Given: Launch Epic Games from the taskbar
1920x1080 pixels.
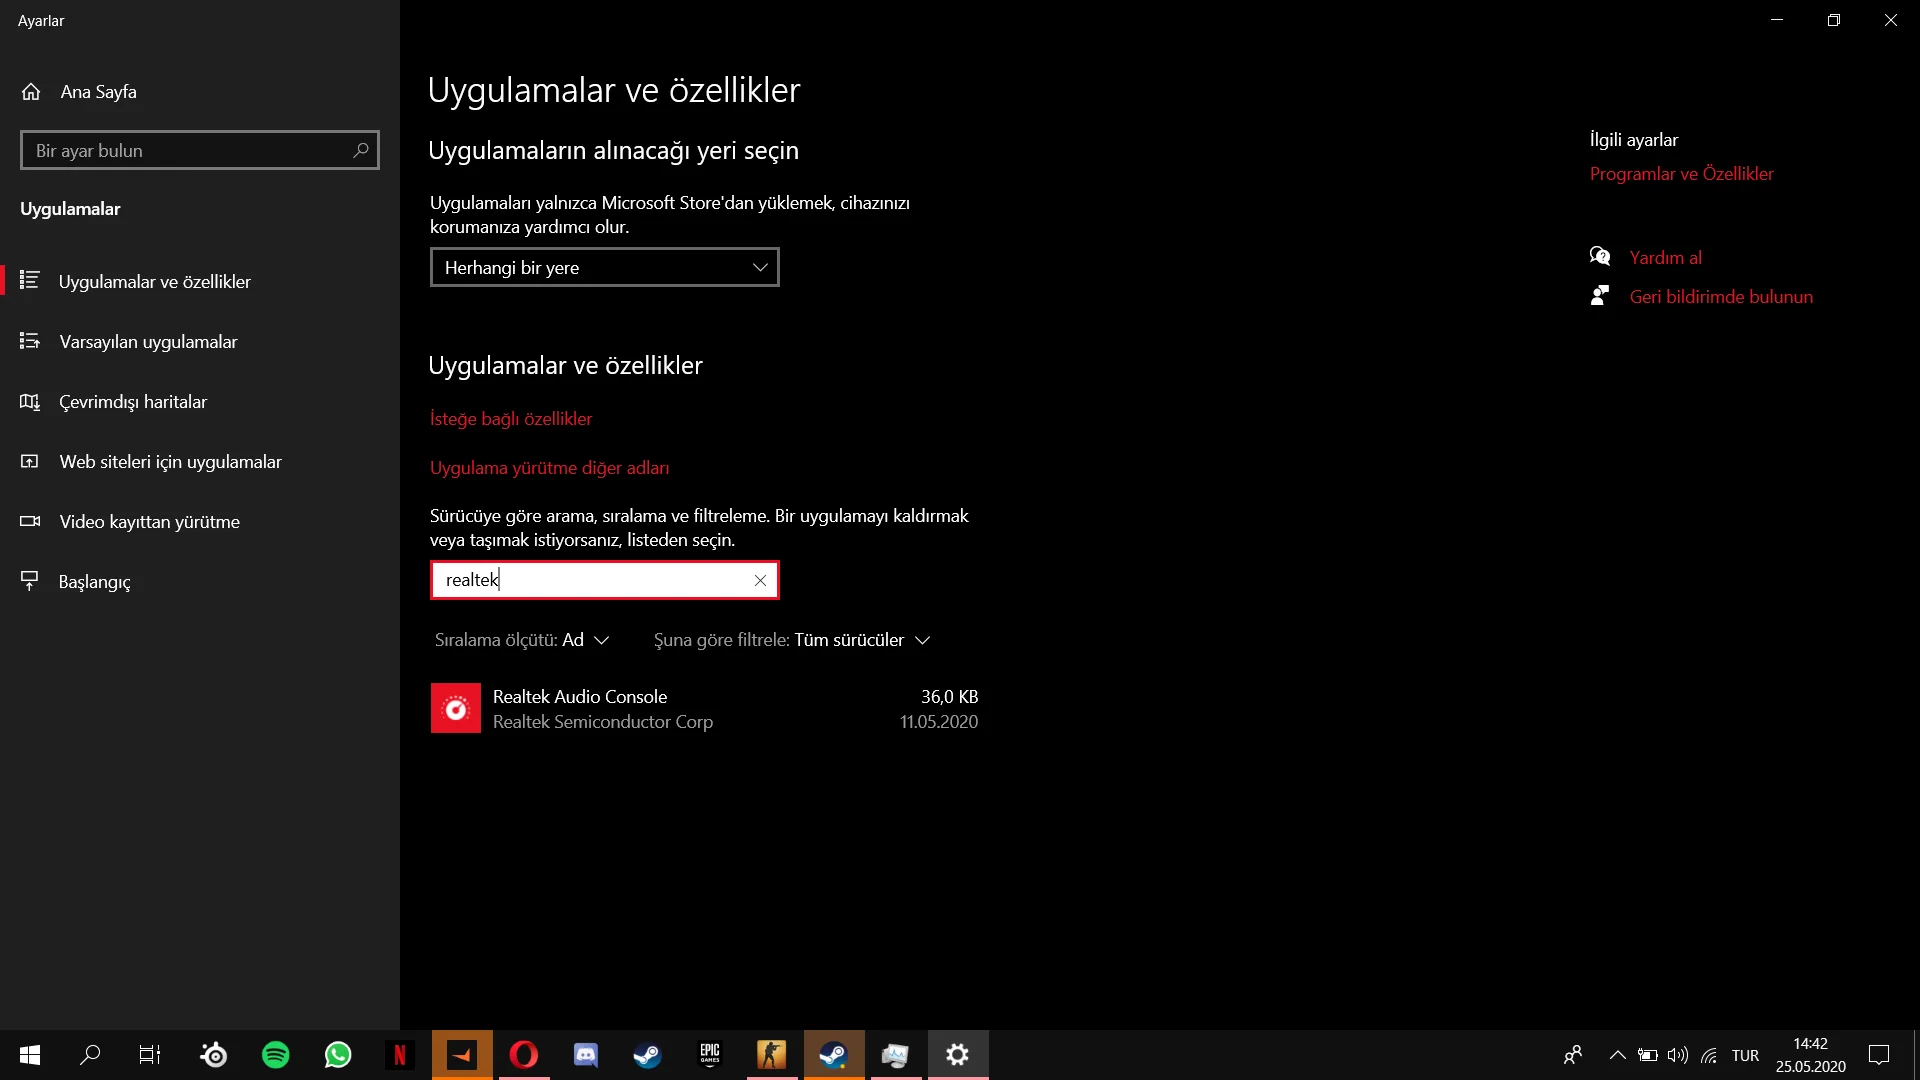Looking at the screenshot, I should tap(710, 1055).
